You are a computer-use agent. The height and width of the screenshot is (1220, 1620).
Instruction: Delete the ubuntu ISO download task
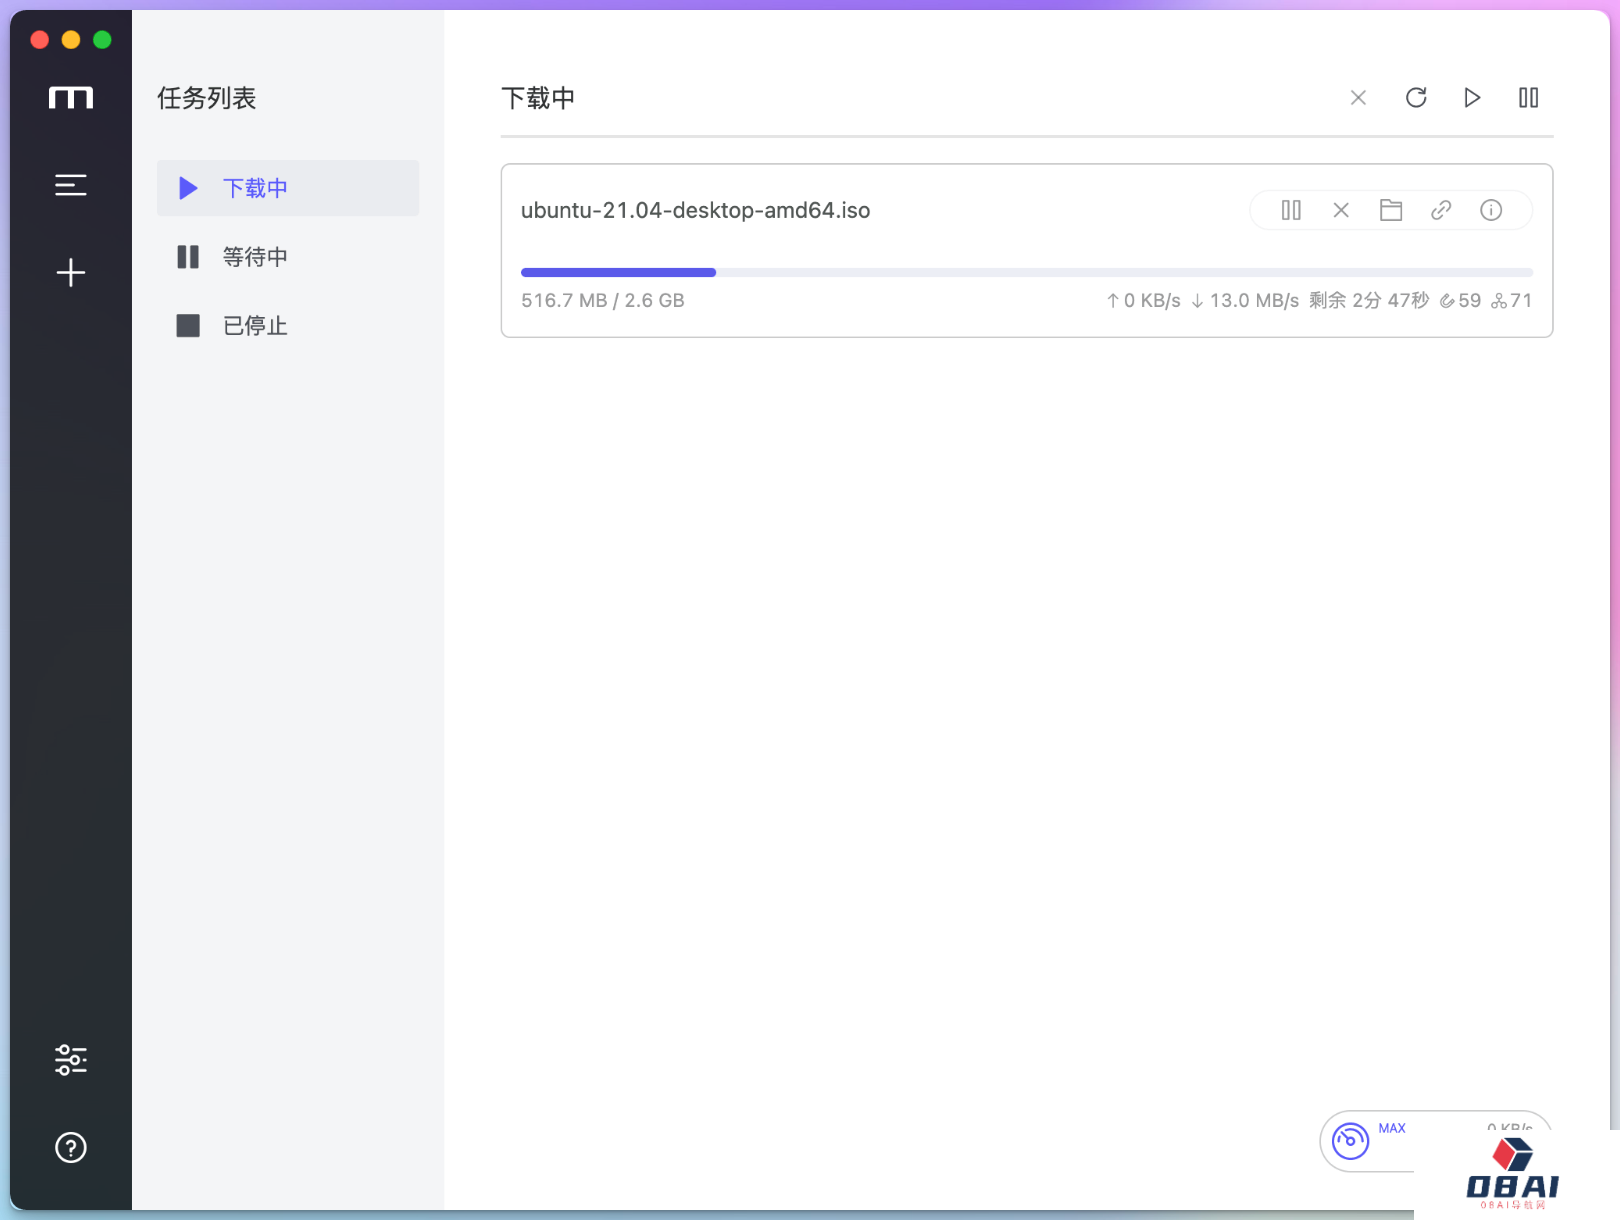pyautogui.click(x=1341, y=210)
